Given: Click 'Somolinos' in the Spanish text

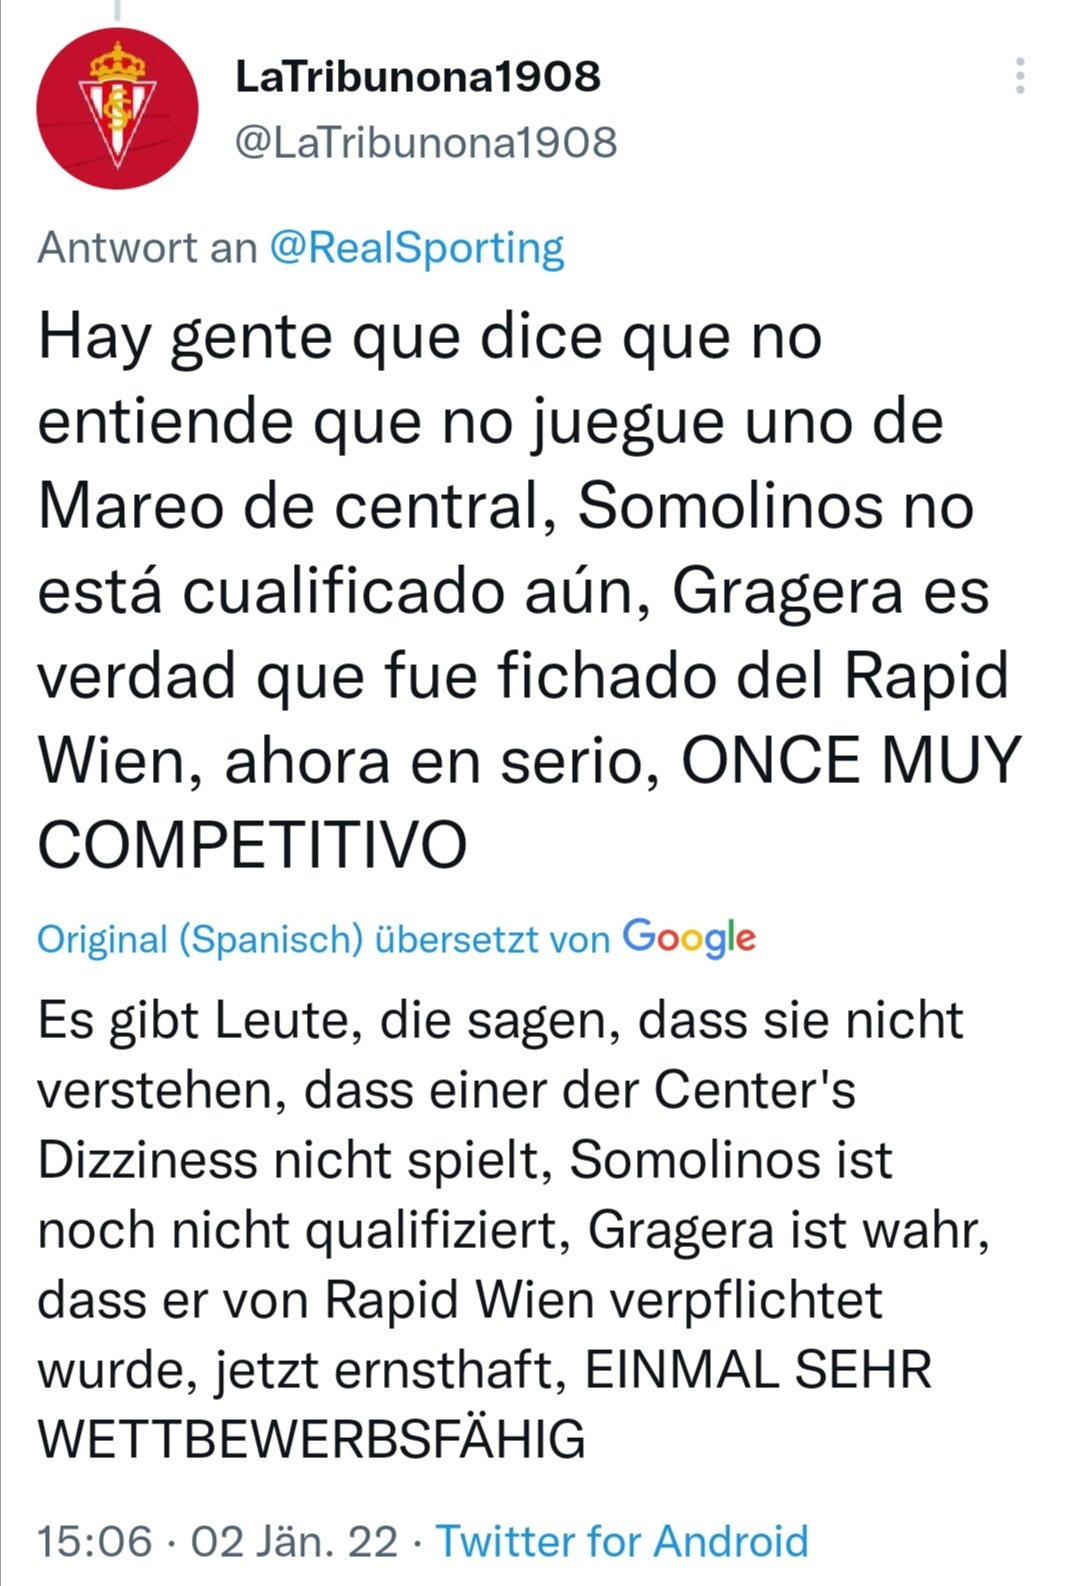Looking at the screenshot, I should click(x=731, y=505).
